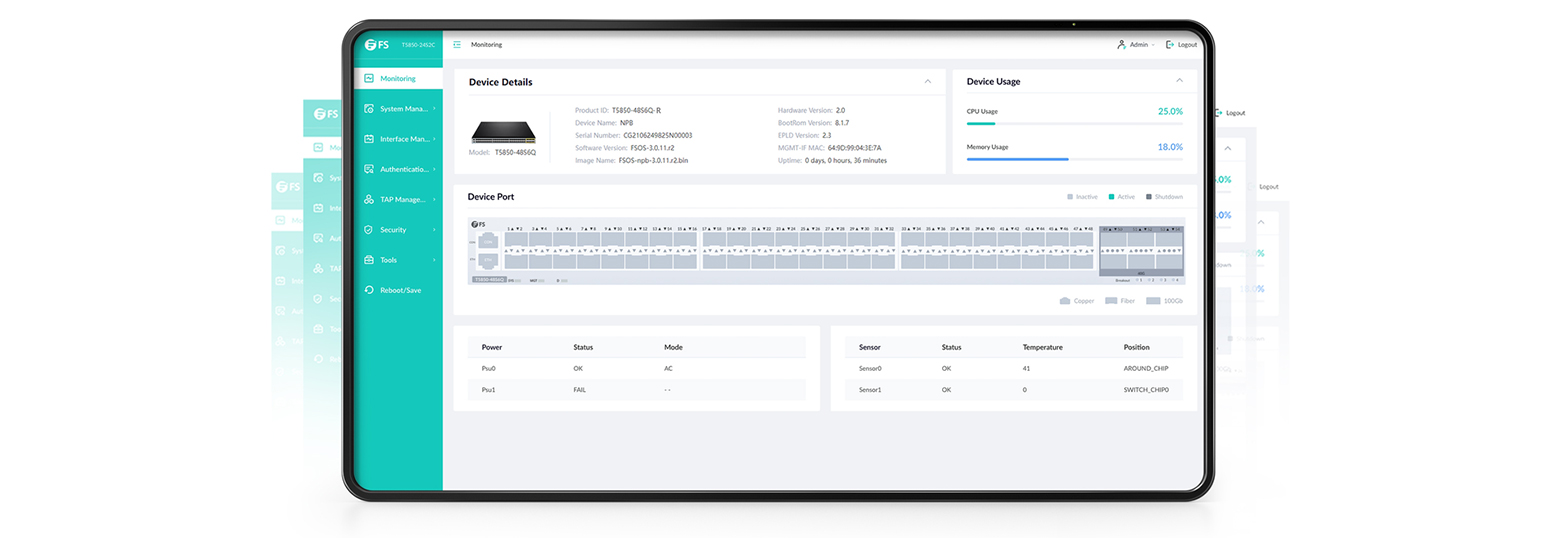Click the CPU Usage progress bar
Viewport: 1560px width, 557px height.
(x=1075, y=124)
